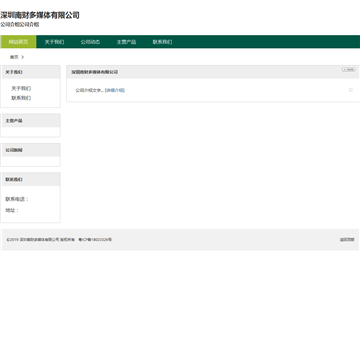Image resolution: width=360 pixels, height=360 pixels.
Task: Click the 地址： label in sidebar
Action: pos(12,210)
